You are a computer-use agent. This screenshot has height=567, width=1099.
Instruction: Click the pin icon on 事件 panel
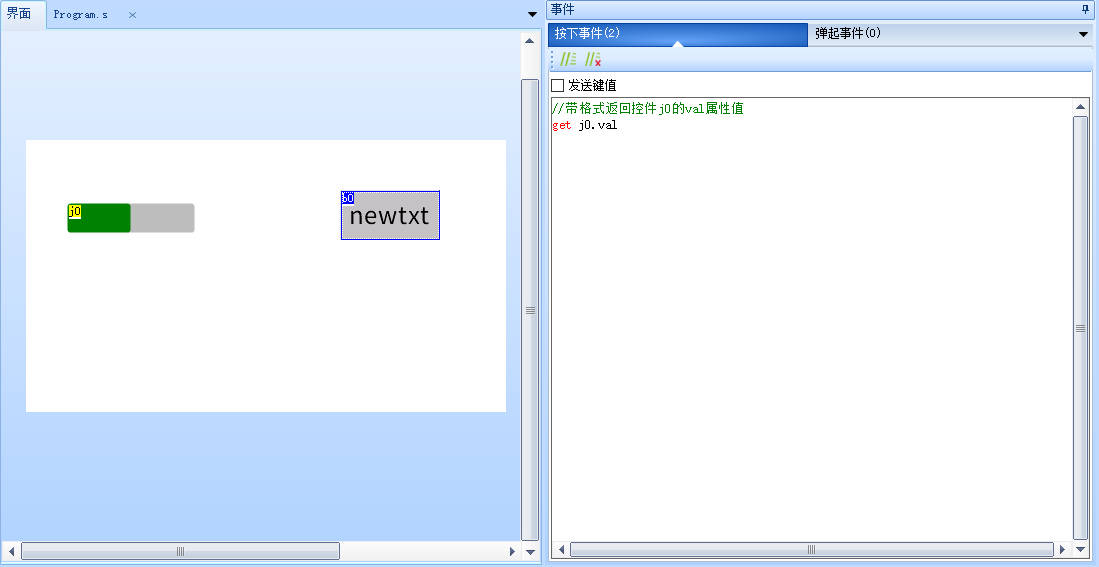coord(1086,9)
